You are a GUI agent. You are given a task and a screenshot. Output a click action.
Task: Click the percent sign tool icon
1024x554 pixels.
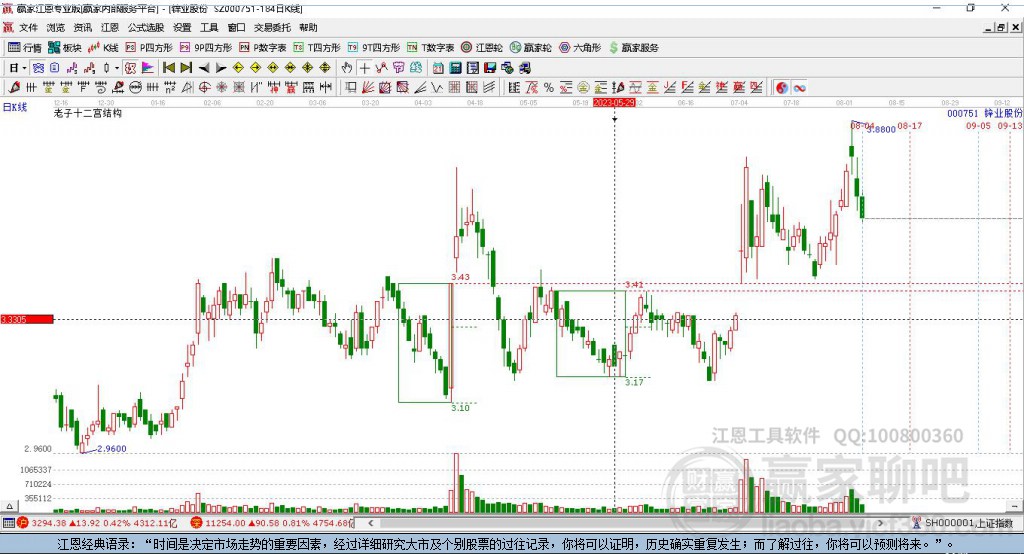[549, 88]
